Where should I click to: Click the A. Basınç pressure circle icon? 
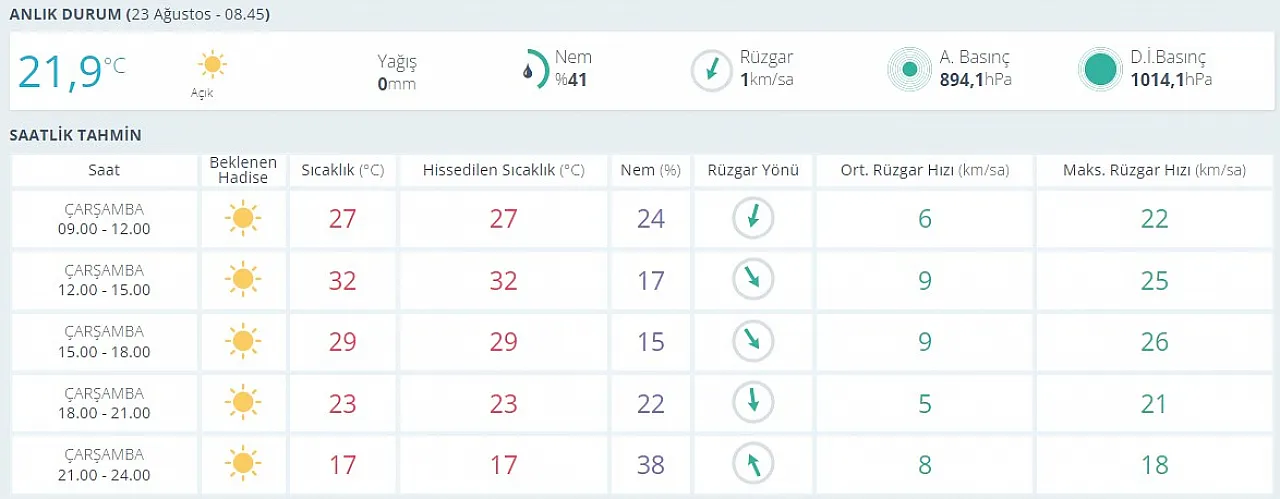tap(910, 70)
